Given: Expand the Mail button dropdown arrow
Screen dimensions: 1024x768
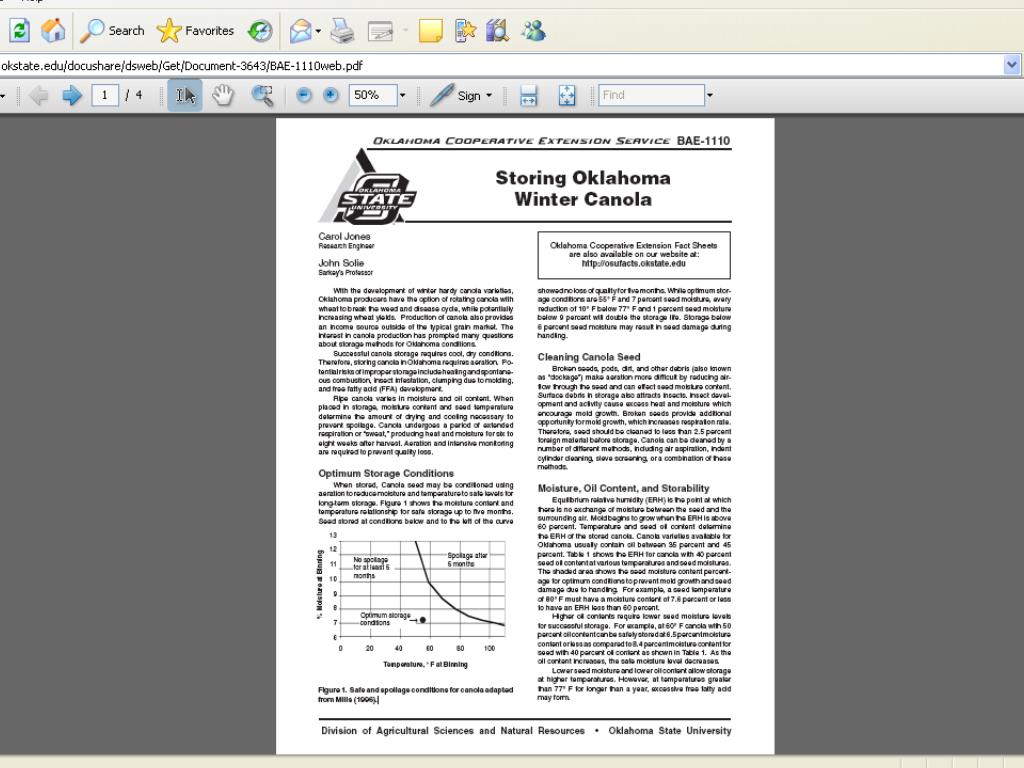Looking at the screenshot, I should (318, 31).
